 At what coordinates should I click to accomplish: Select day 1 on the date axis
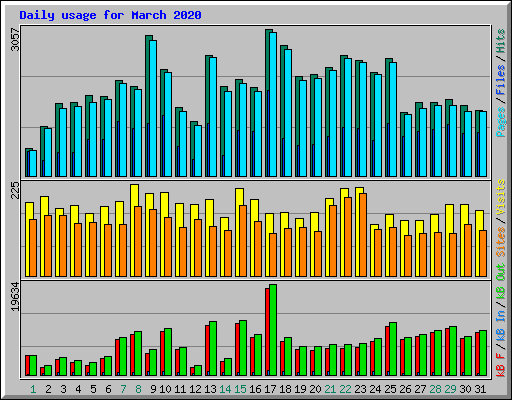click(x=33, y=389)
